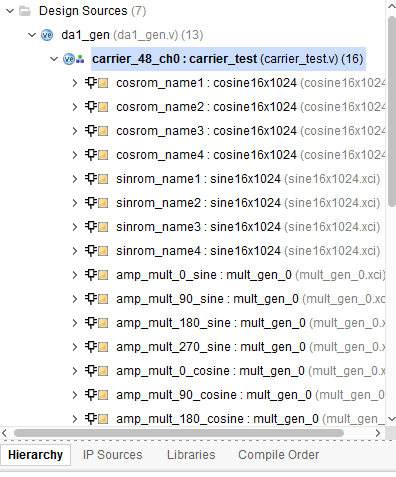The height and width of the screenshot is (477, 396).
Task: Click the IP icon of cosrom_name2
Action: pos(97,106)
